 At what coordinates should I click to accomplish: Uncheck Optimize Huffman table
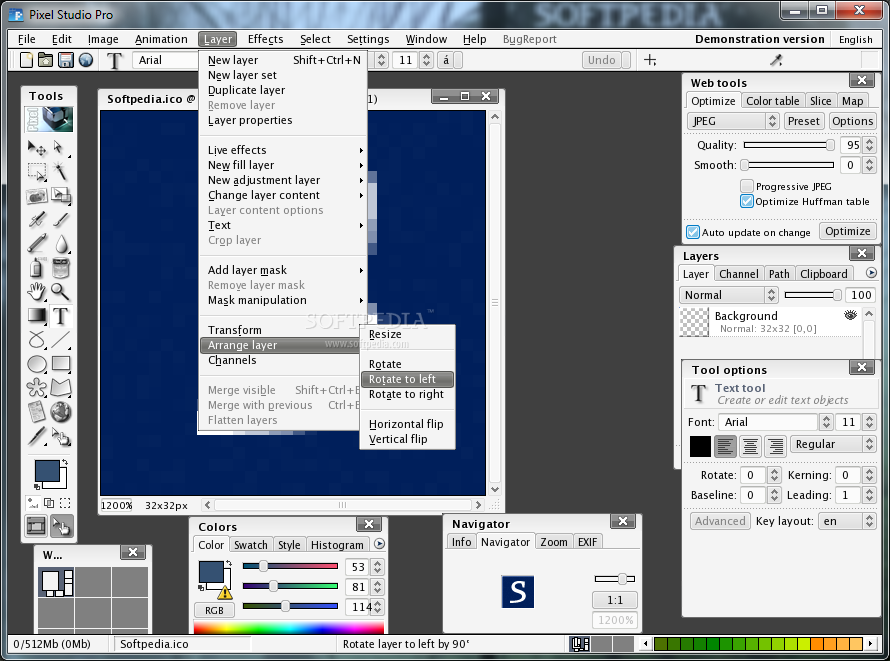tap(747, 201)
